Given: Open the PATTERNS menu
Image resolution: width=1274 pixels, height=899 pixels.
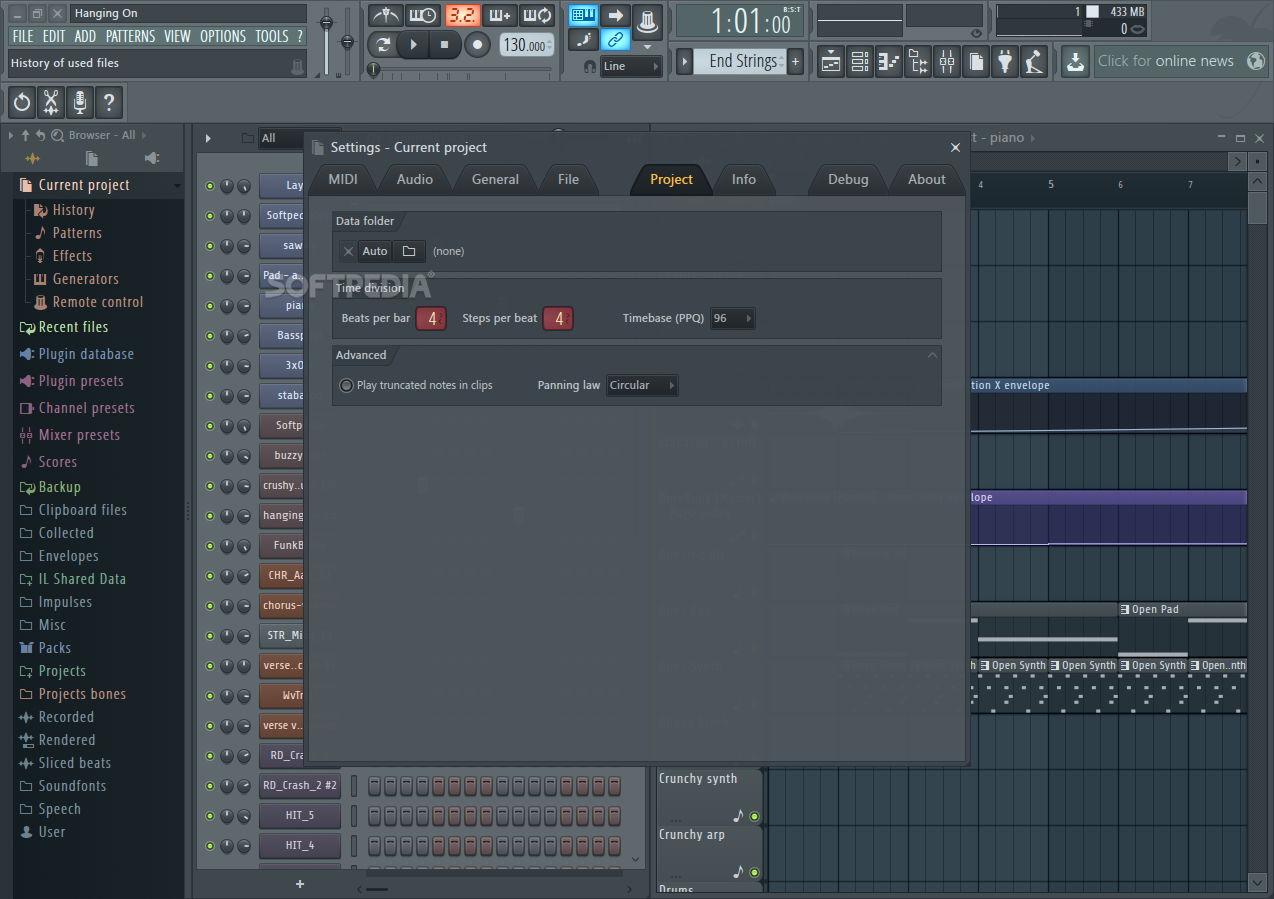Looking at the screenshot, I should (130, 36).
